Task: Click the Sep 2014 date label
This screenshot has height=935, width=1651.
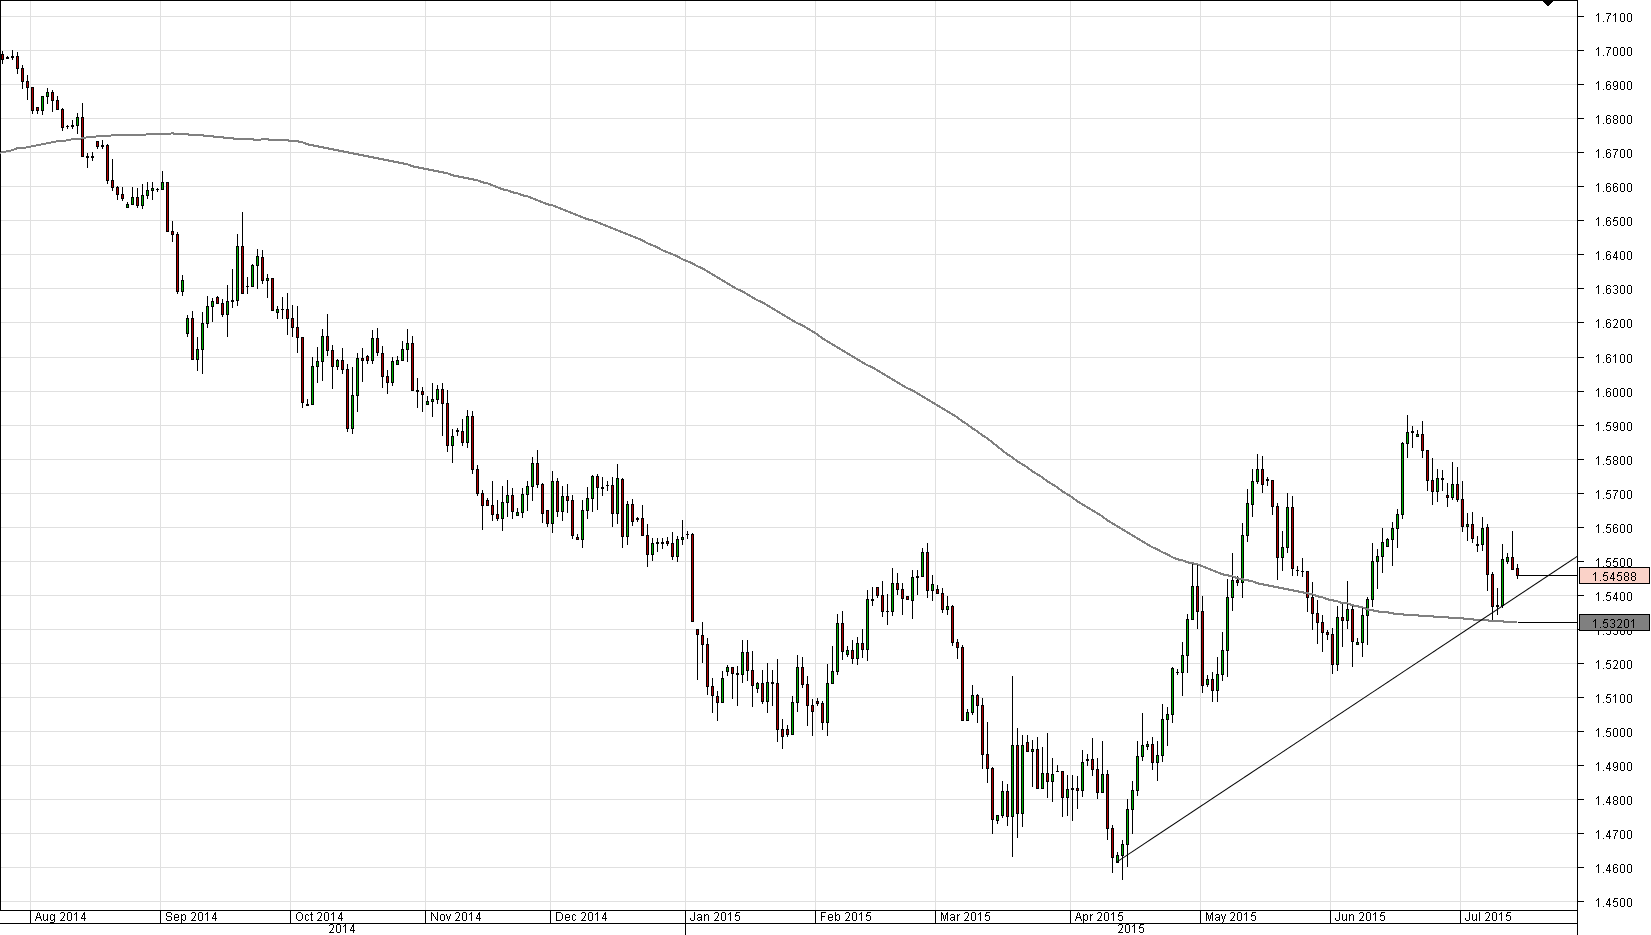Action: (x=191, y=916)
